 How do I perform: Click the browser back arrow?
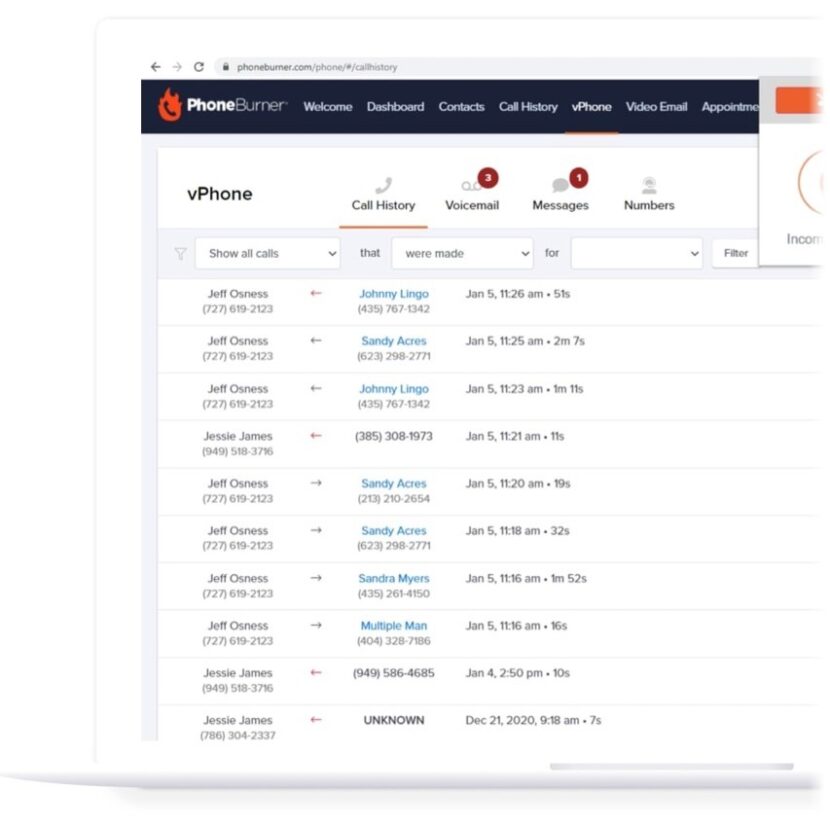coord(155,66)
